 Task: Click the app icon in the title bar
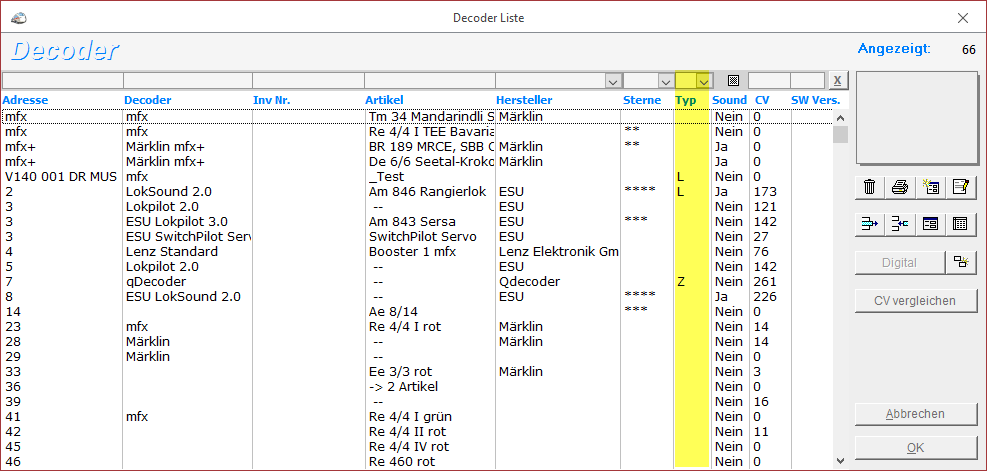coord(20,18)
